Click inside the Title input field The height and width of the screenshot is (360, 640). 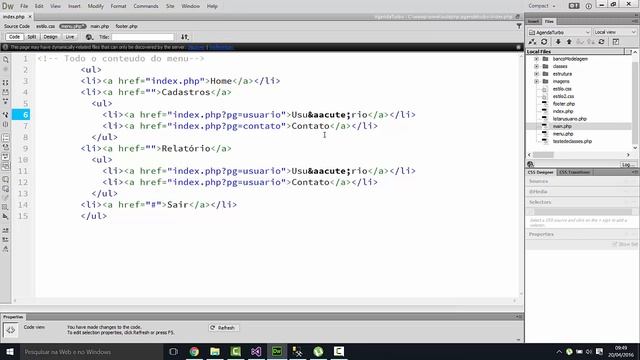(142, 37)
